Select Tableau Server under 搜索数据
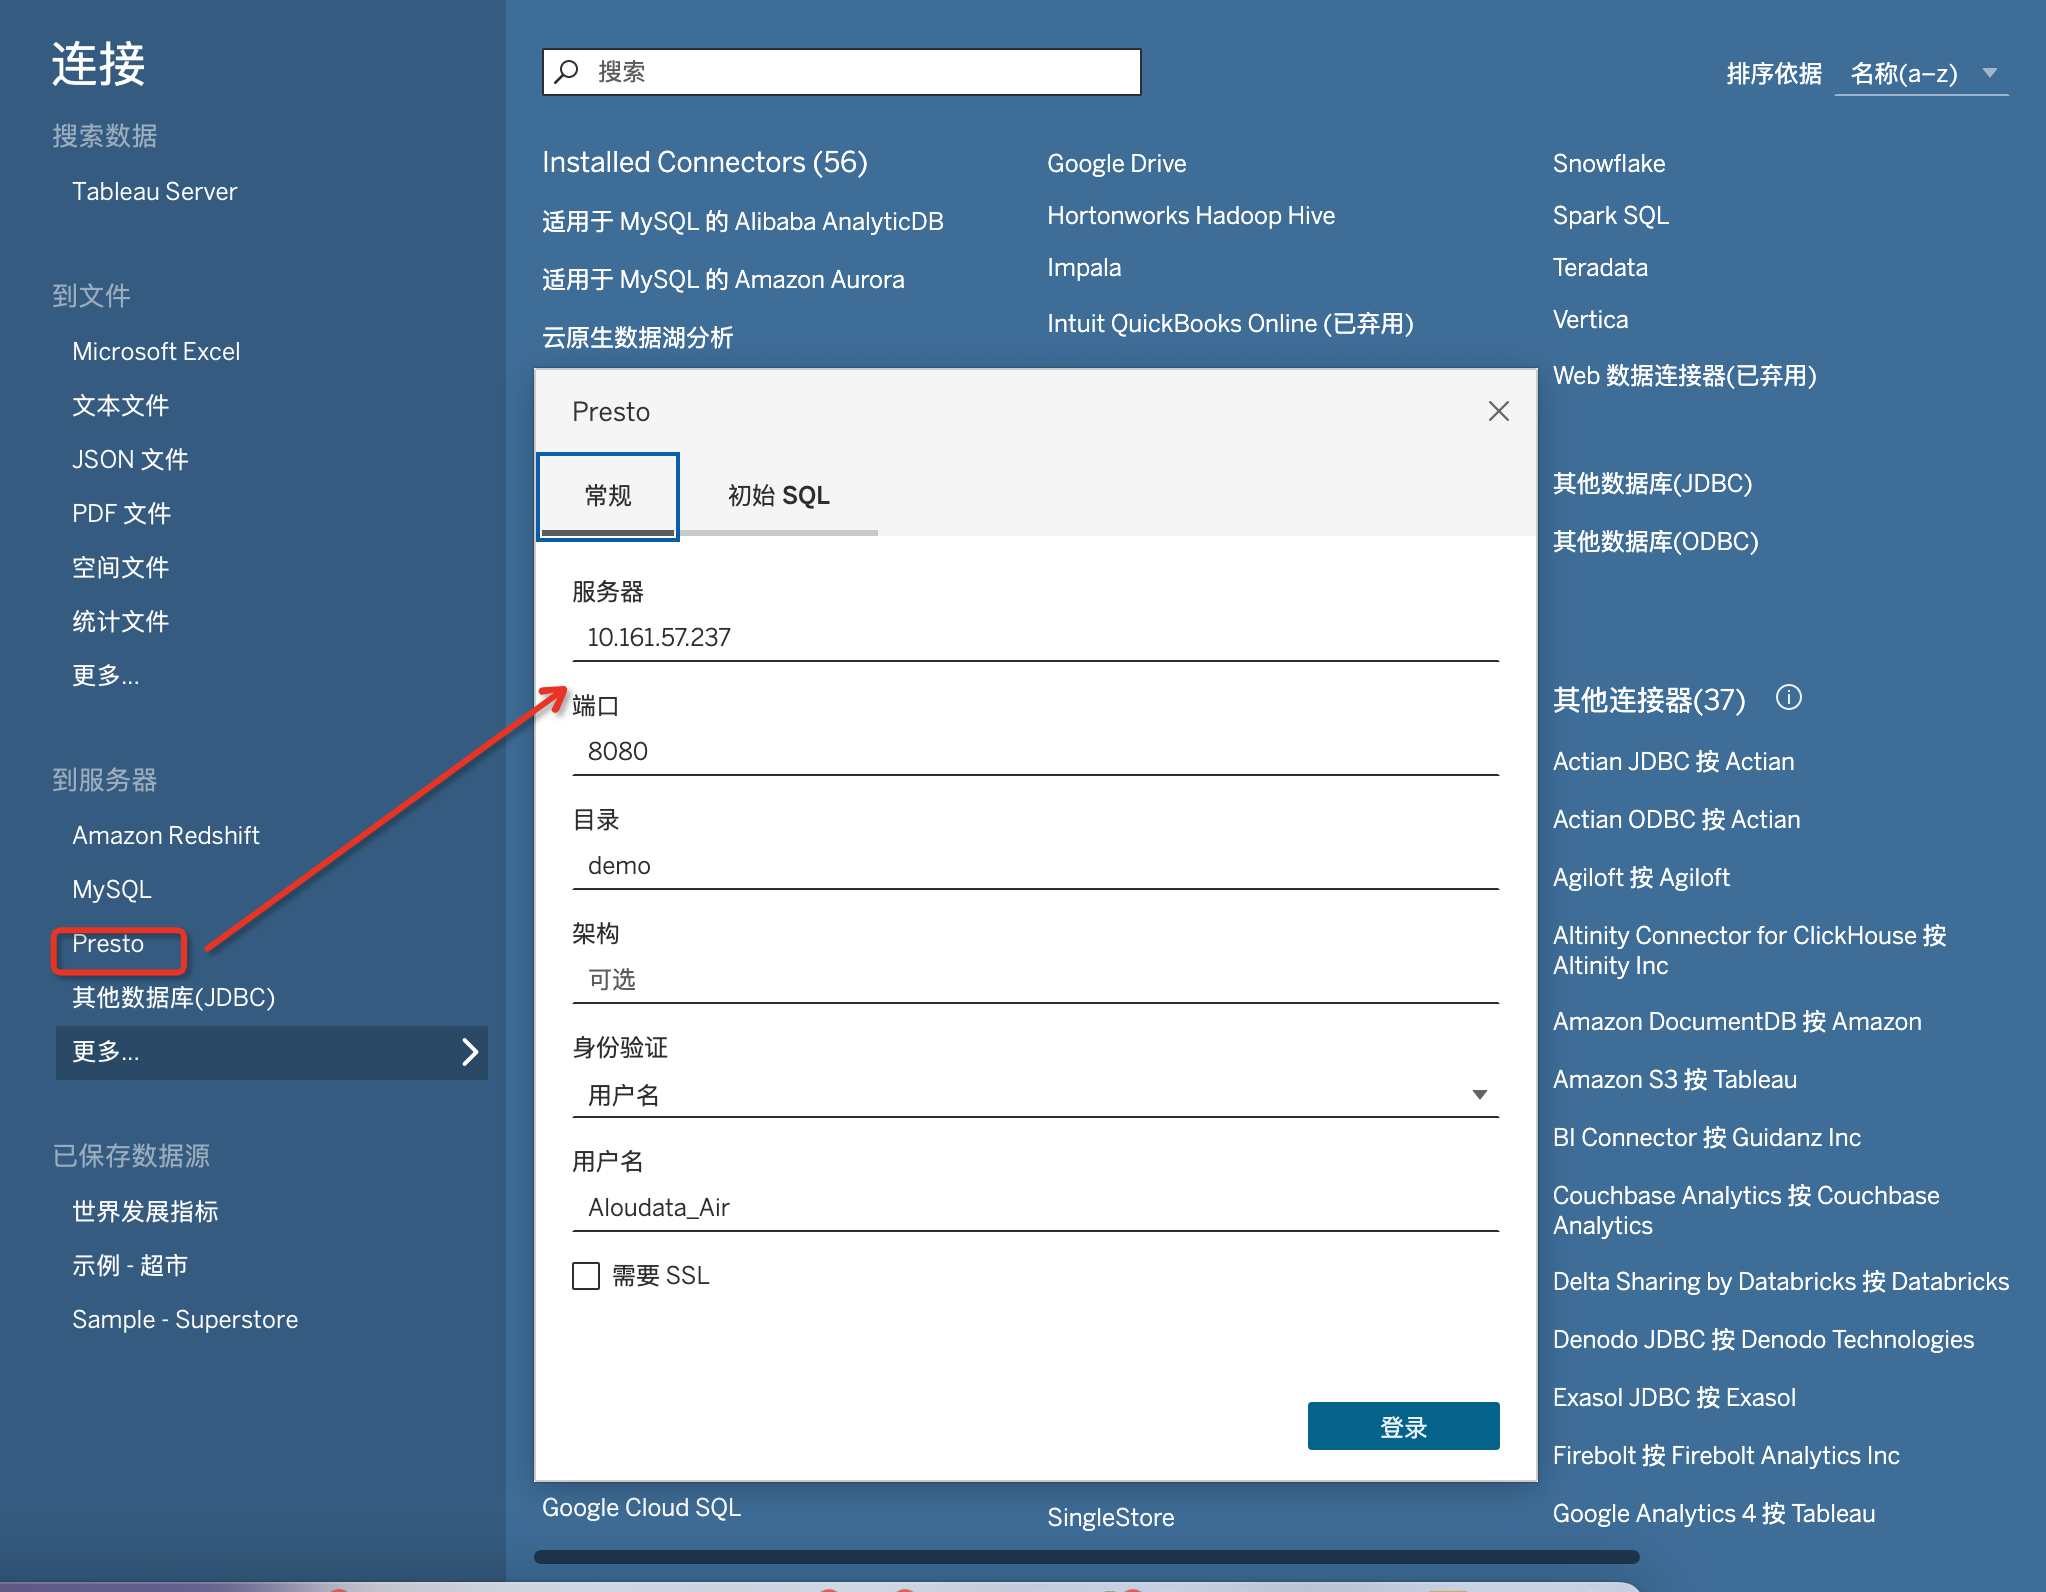The height and width of the screenshot is (1592, 2046). click(x=154, y=192)
